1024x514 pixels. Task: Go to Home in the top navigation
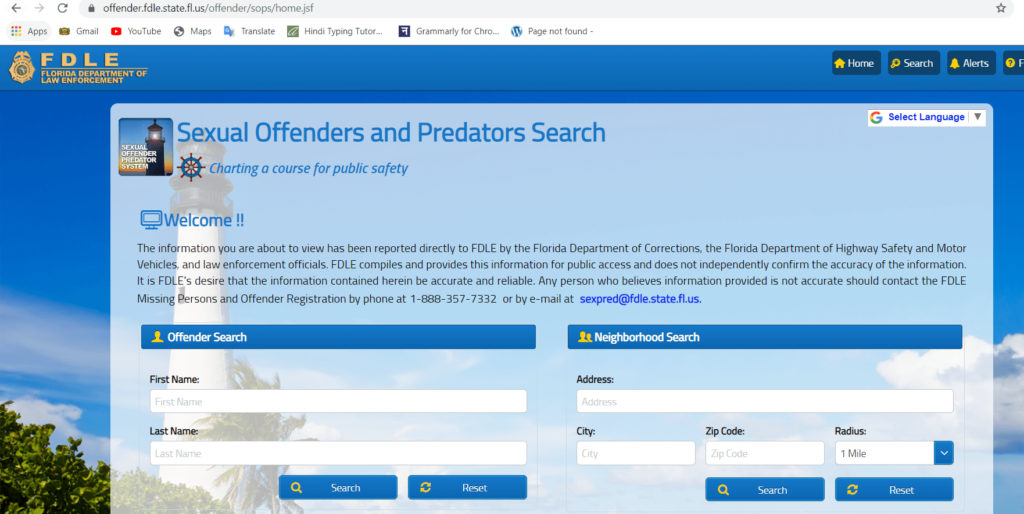(856, 63)
